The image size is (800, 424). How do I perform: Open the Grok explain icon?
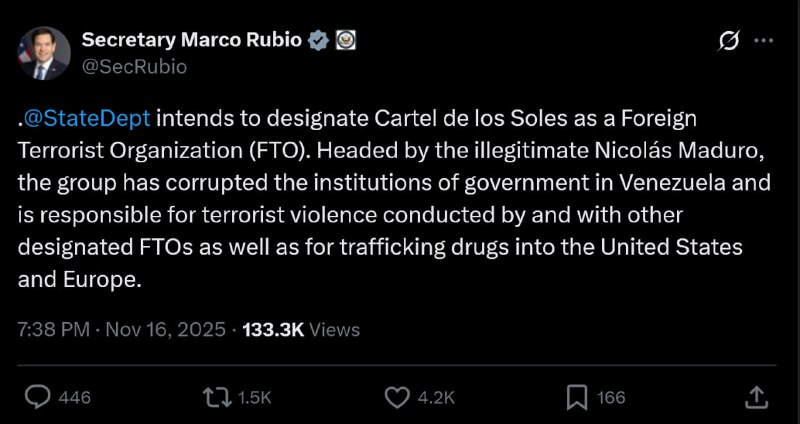point(729,41)
